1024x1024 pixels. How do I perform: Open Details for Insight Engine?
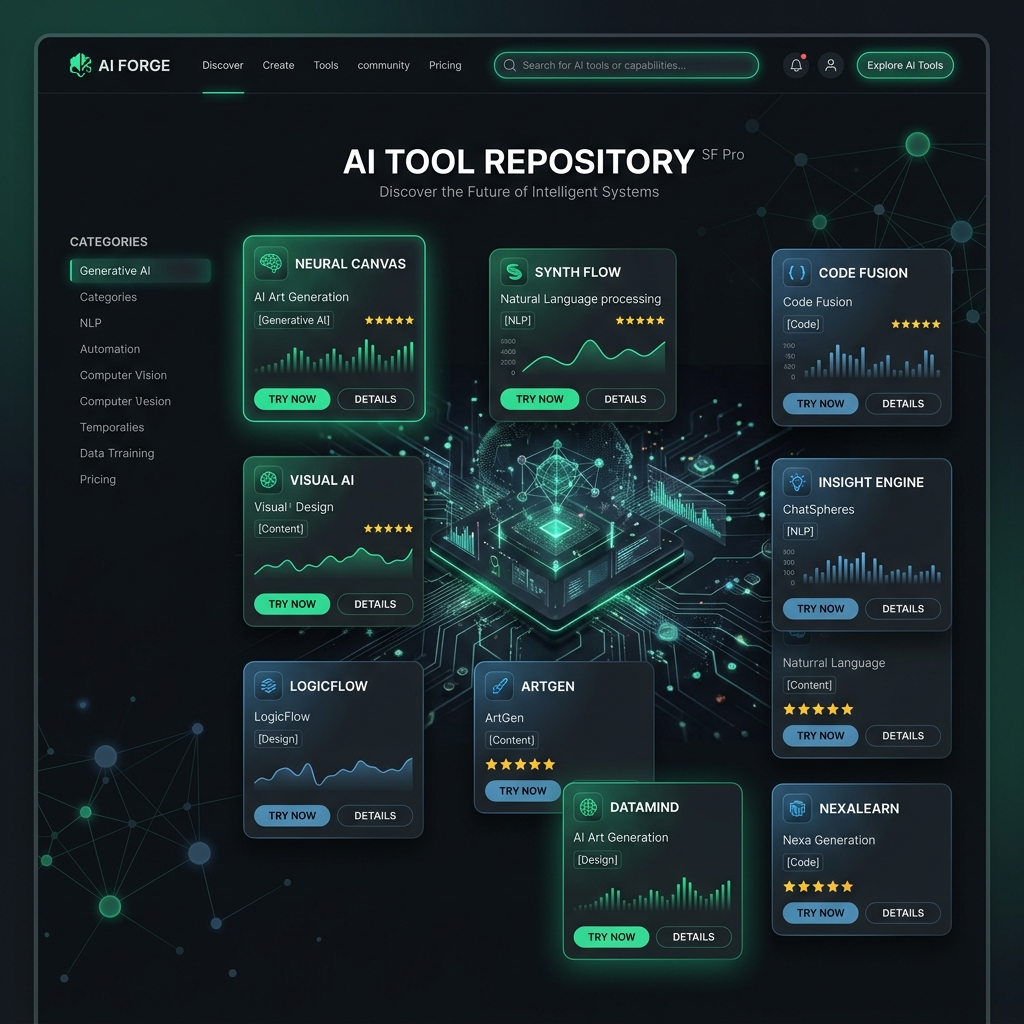[x=903, y=609]
